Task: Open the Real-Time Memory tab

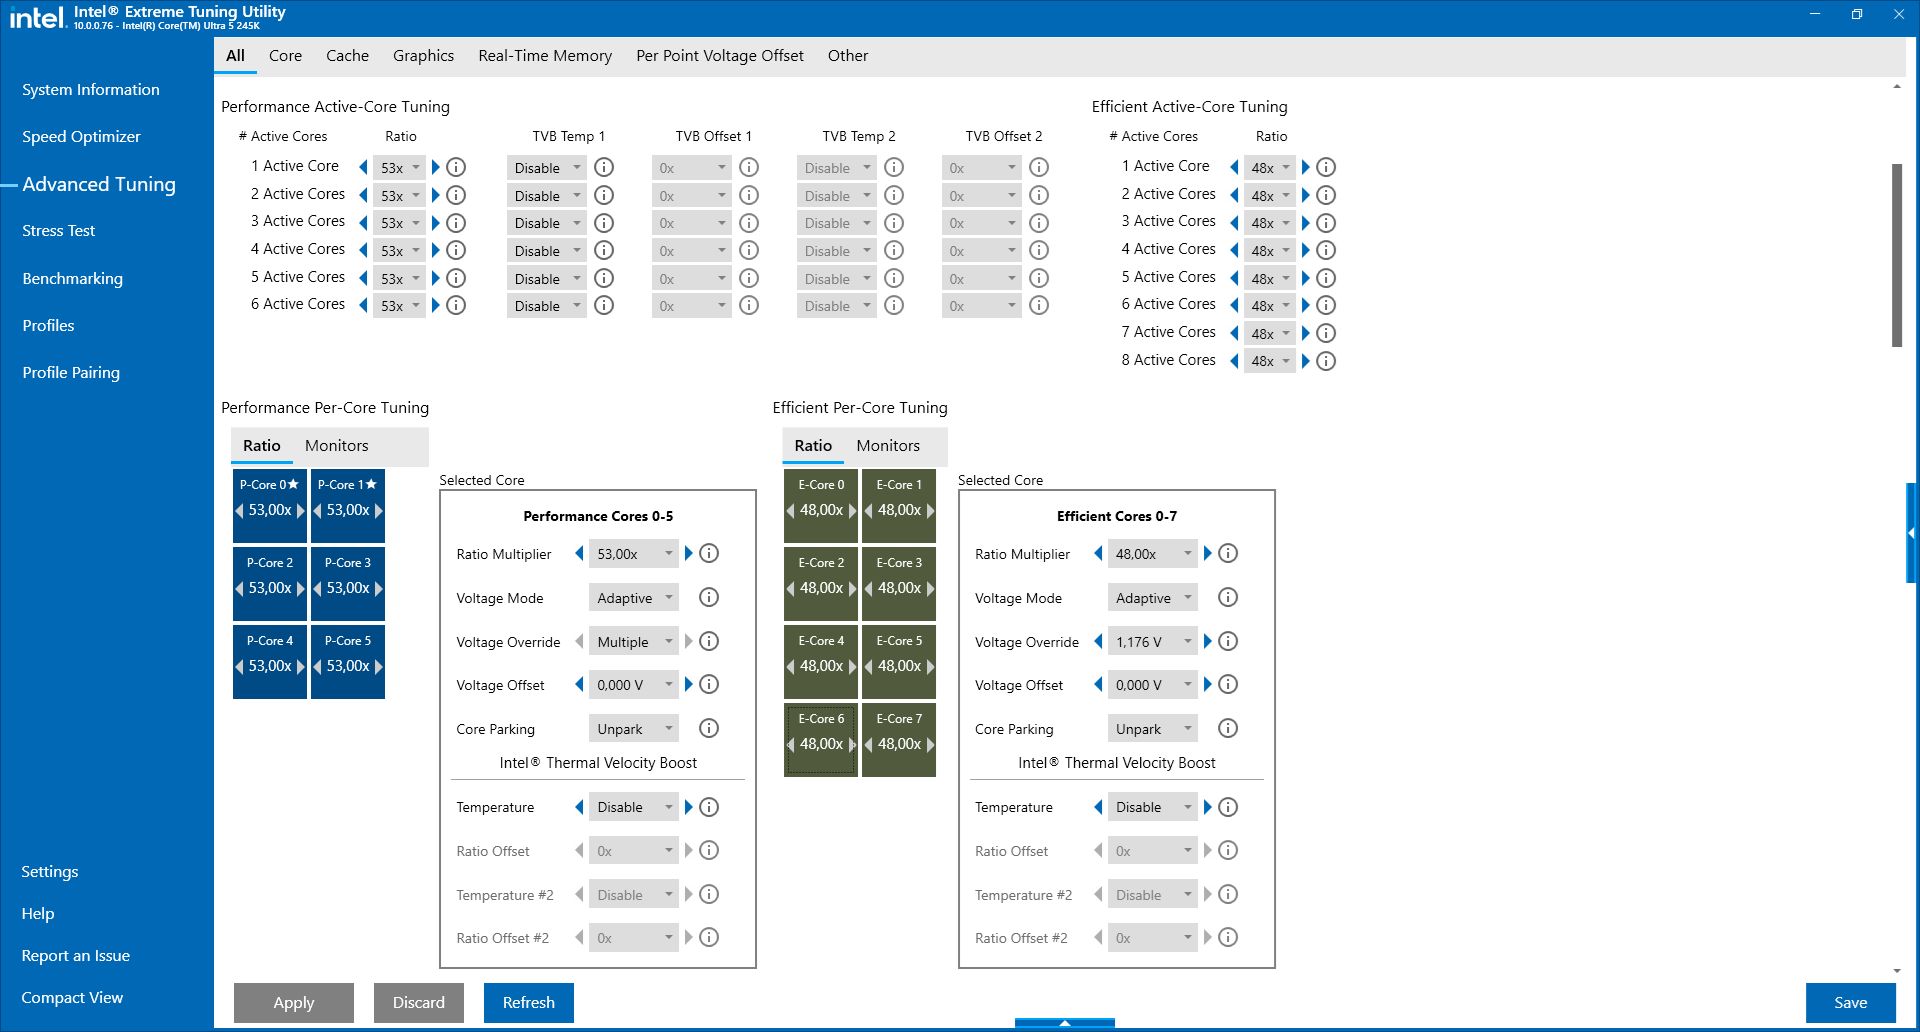Action: tap(545, 56)
